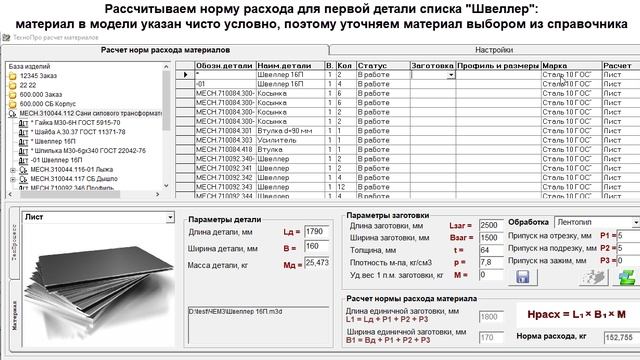This screenshot has width=640, height=360.
Task: Select the vertical Материал side tab
Action: pyautogui.click(x=15, y=315)
